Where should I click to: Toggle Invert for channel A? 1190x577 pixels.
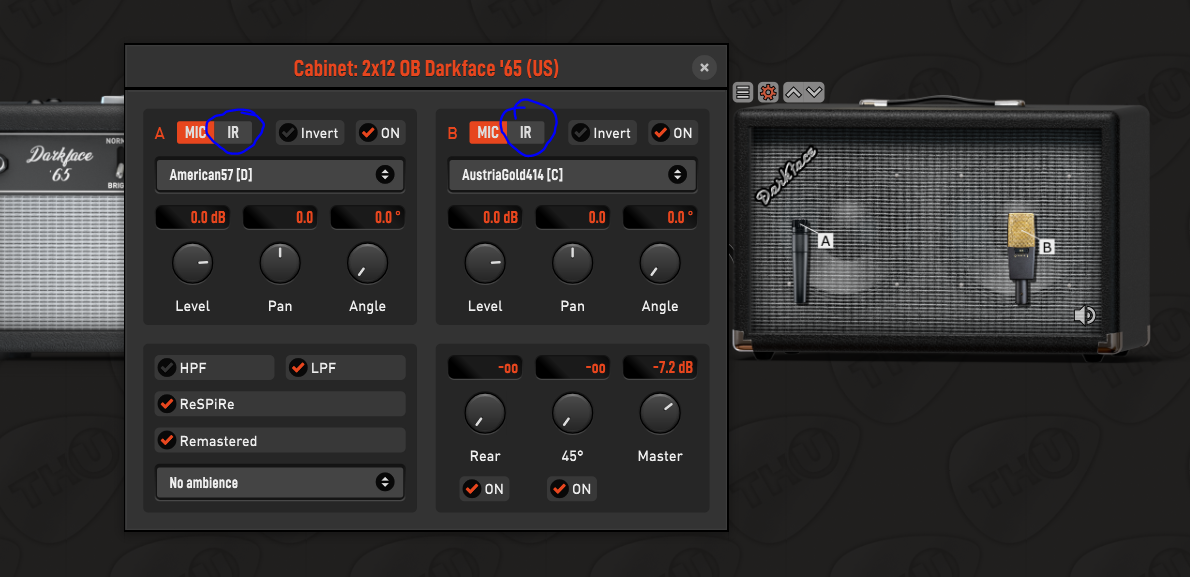click(309, 133)
